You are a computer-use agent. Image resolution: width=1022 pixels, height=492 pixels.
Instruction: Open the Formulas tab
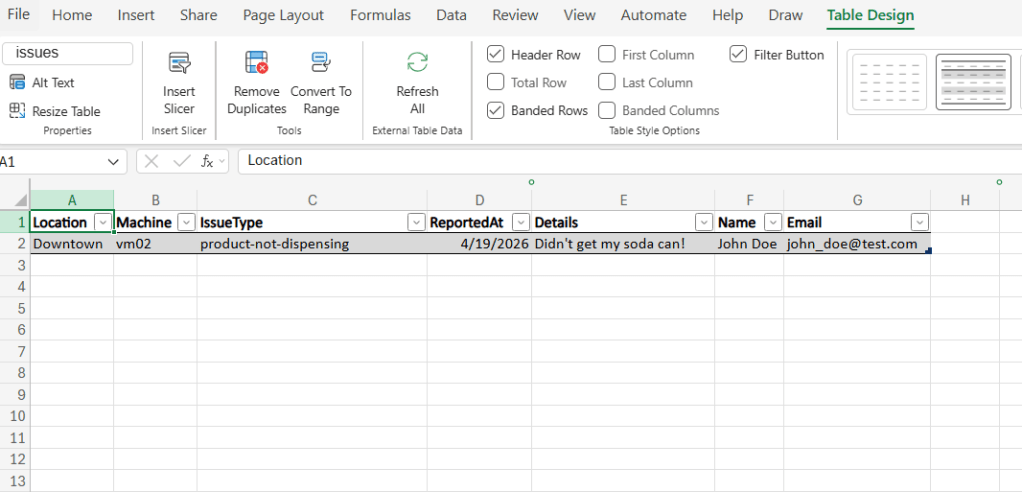pyautogui.click(x=381, y=15)
